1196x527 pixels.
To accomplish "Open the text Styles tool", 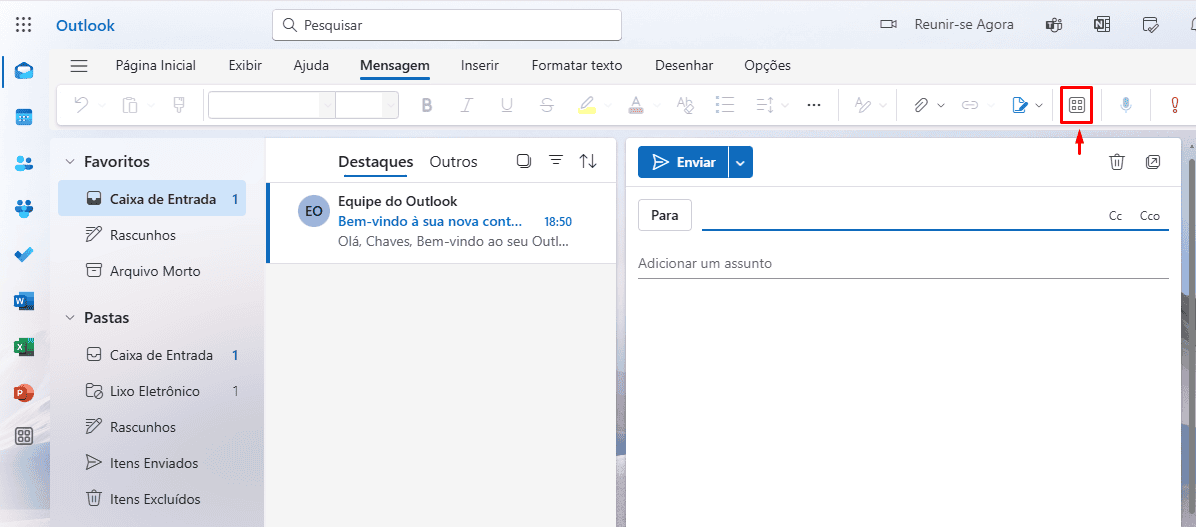I will (x=863, y=105).
